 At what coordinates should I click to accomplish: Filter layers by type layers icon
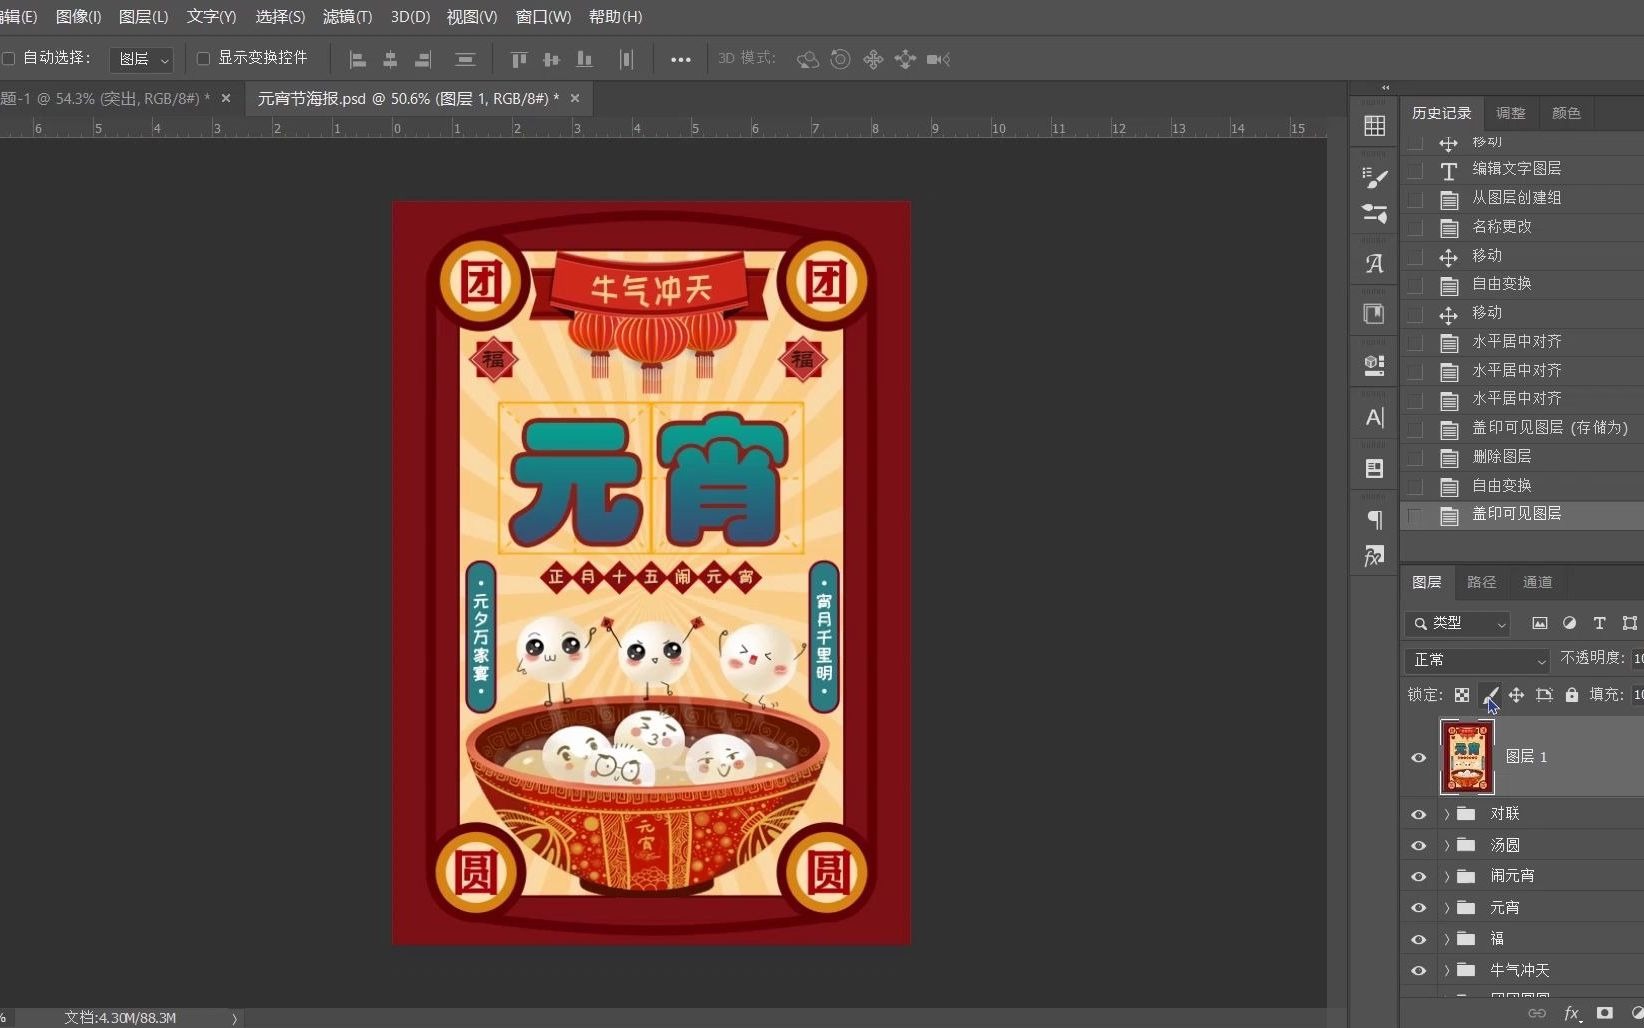pyautogui.click(x=1599, y=623)
